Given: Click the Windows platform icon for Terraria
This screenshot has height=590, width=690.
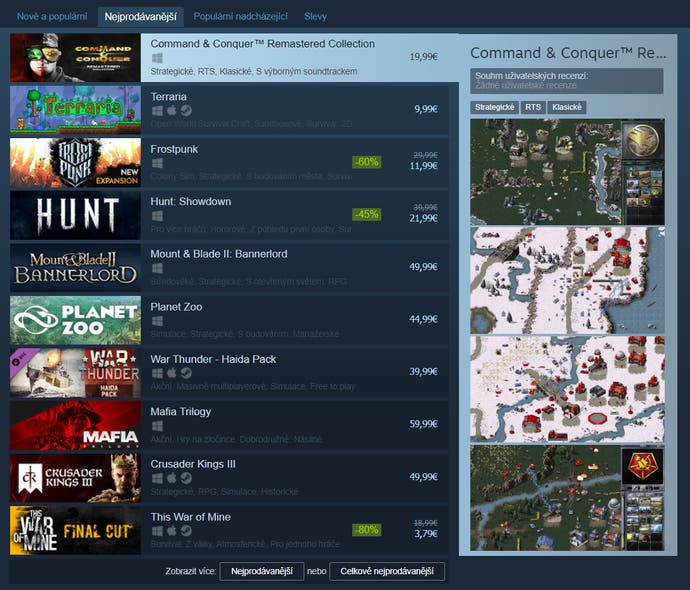Looking at the screenshot, I should coord(157,110).
